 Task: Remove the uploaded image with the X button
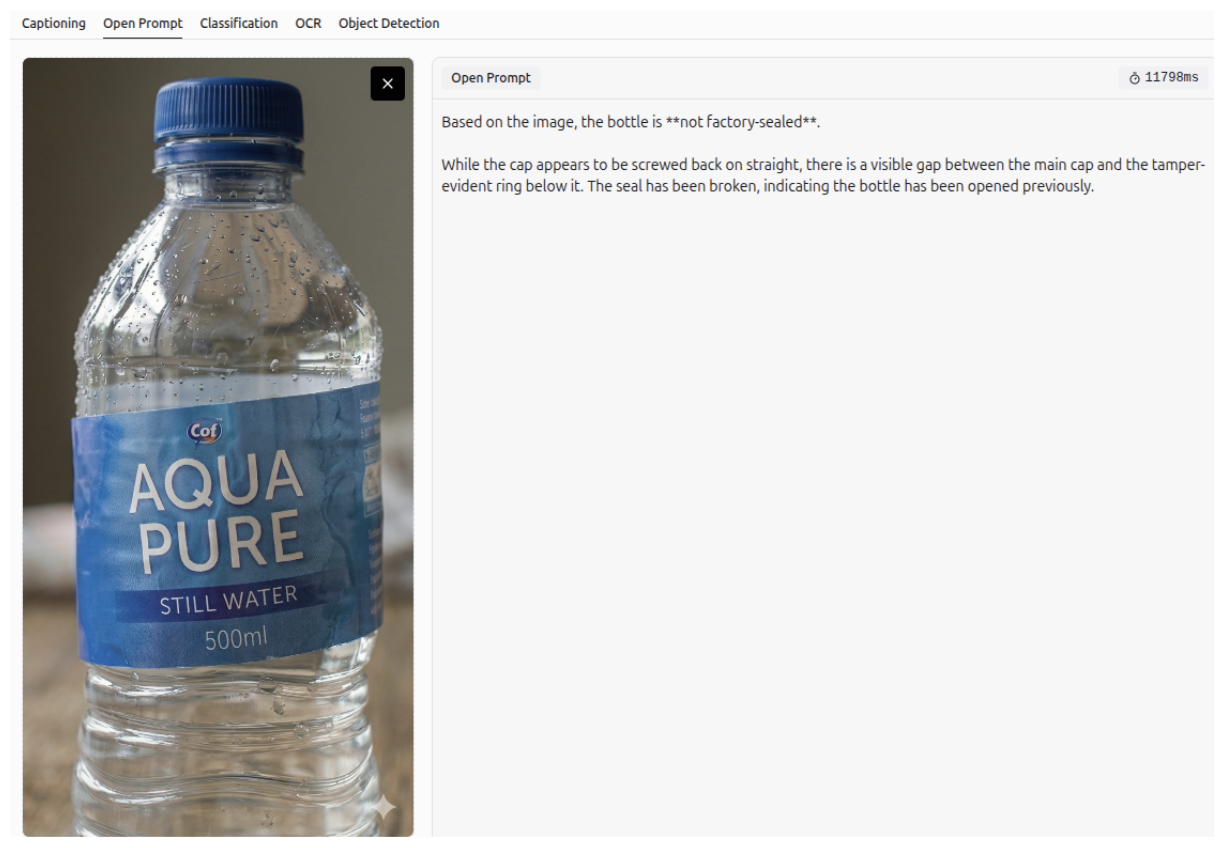point(388,84)
